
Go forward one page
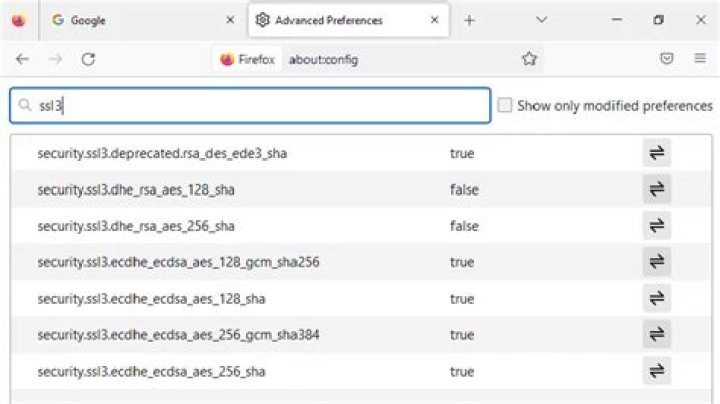coord(55,59)
